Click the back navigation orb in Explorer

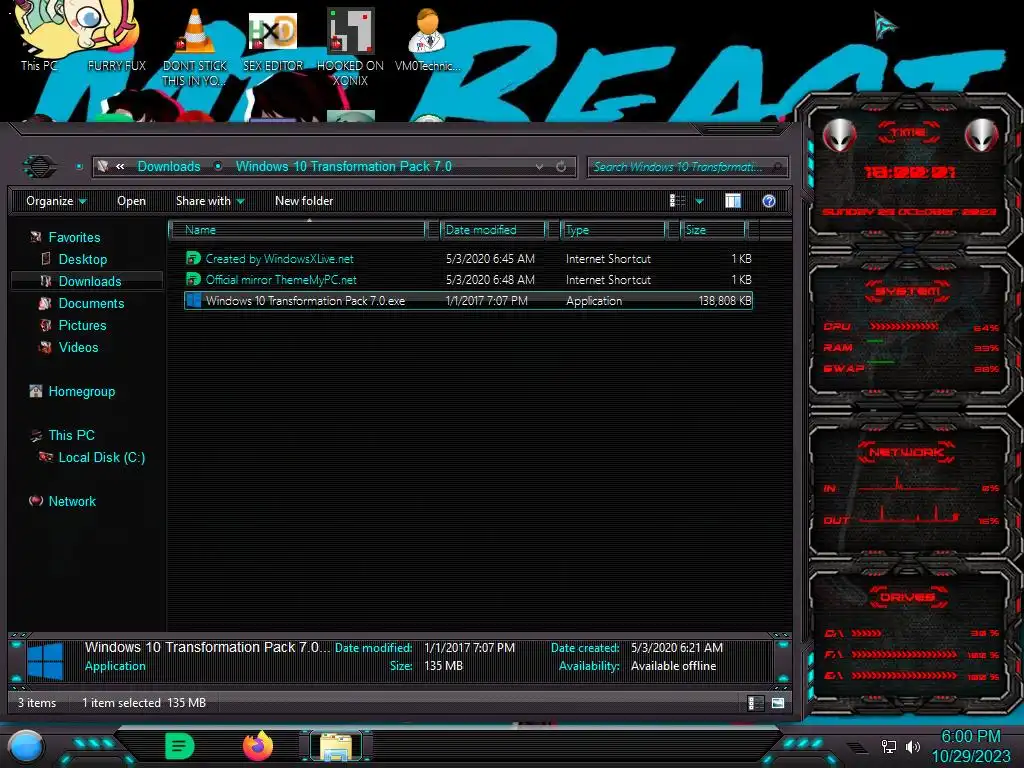coord(39,167)
